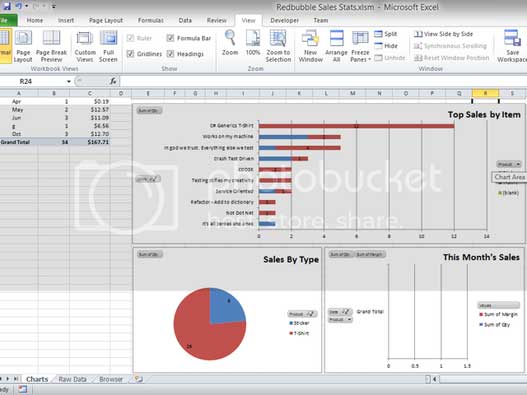This screenshot has width=527, height=395.
Task: Open a New Window
Action: [x=310, y=38]
